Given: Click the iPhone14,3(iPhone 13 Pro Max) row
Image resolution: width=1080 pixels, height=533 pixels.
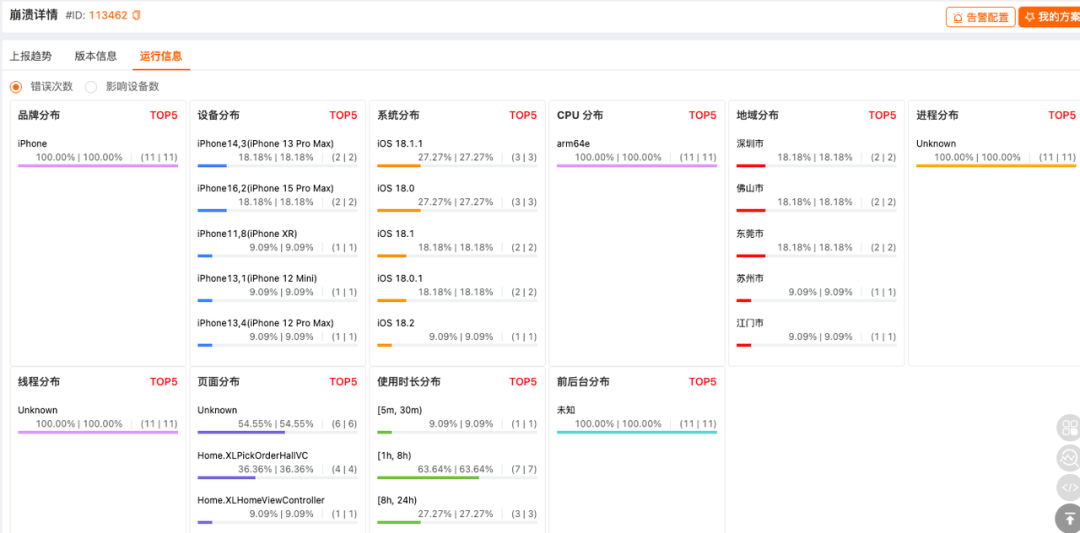Looking at the screenshot, I should 278,152.
